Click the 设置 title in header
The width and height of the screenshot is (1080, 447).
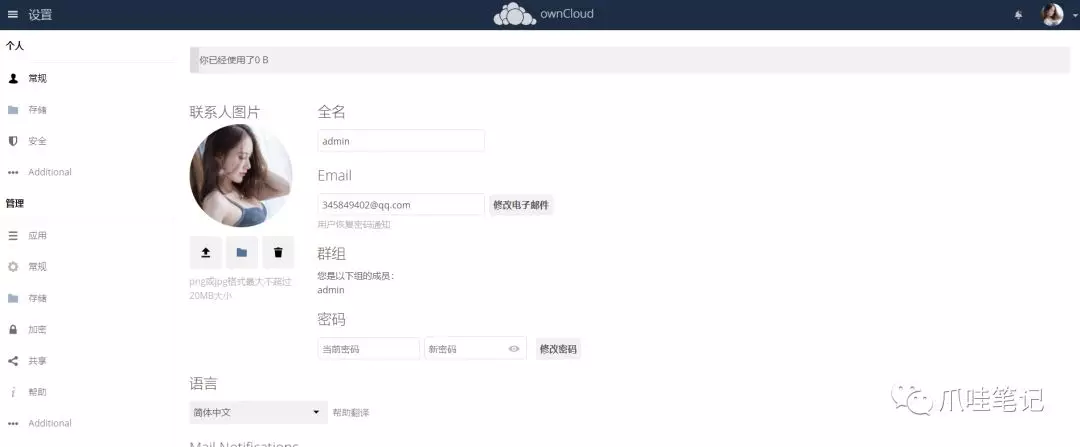pyautogui.click(x=40, y=14)
